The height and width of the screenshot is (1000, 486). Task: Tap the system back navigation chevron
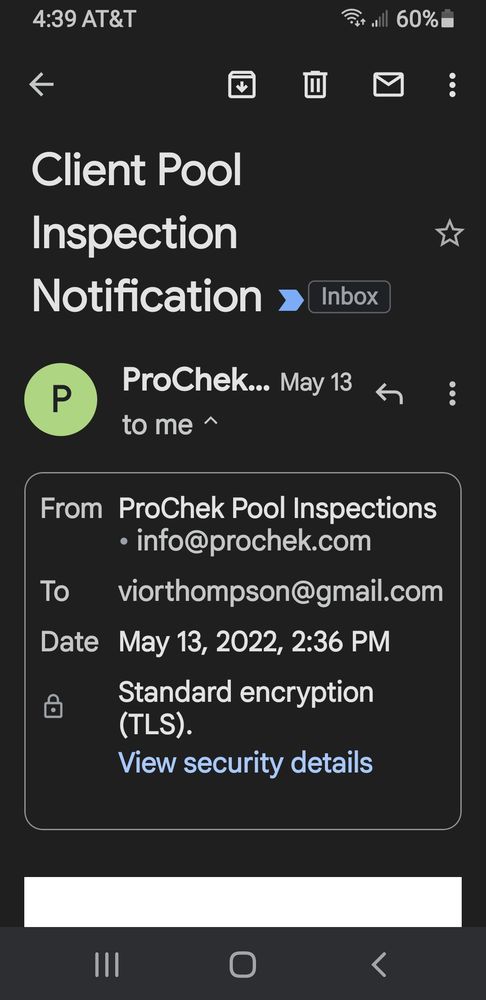tap(379, 964)
